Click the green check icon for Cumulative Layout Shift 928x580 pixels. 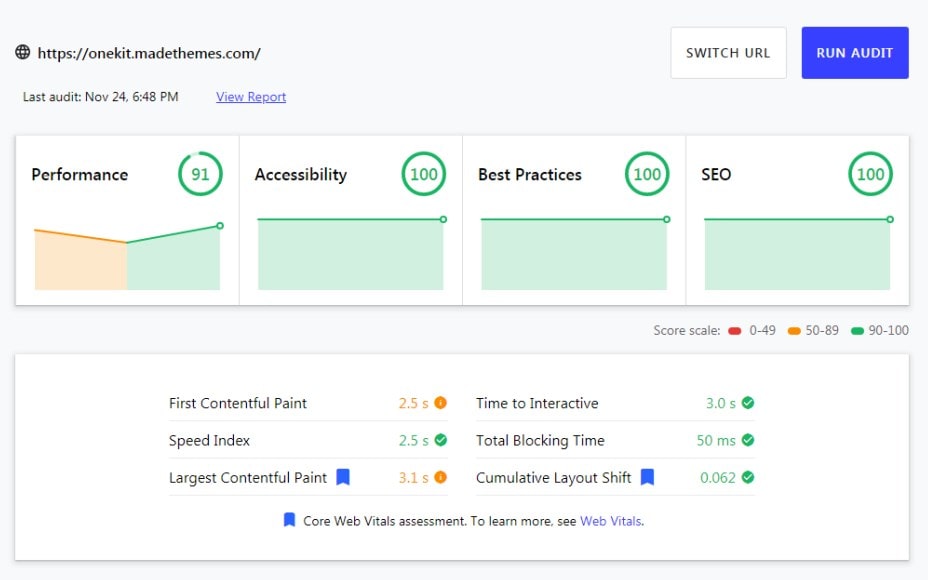(x=748, y=477)
